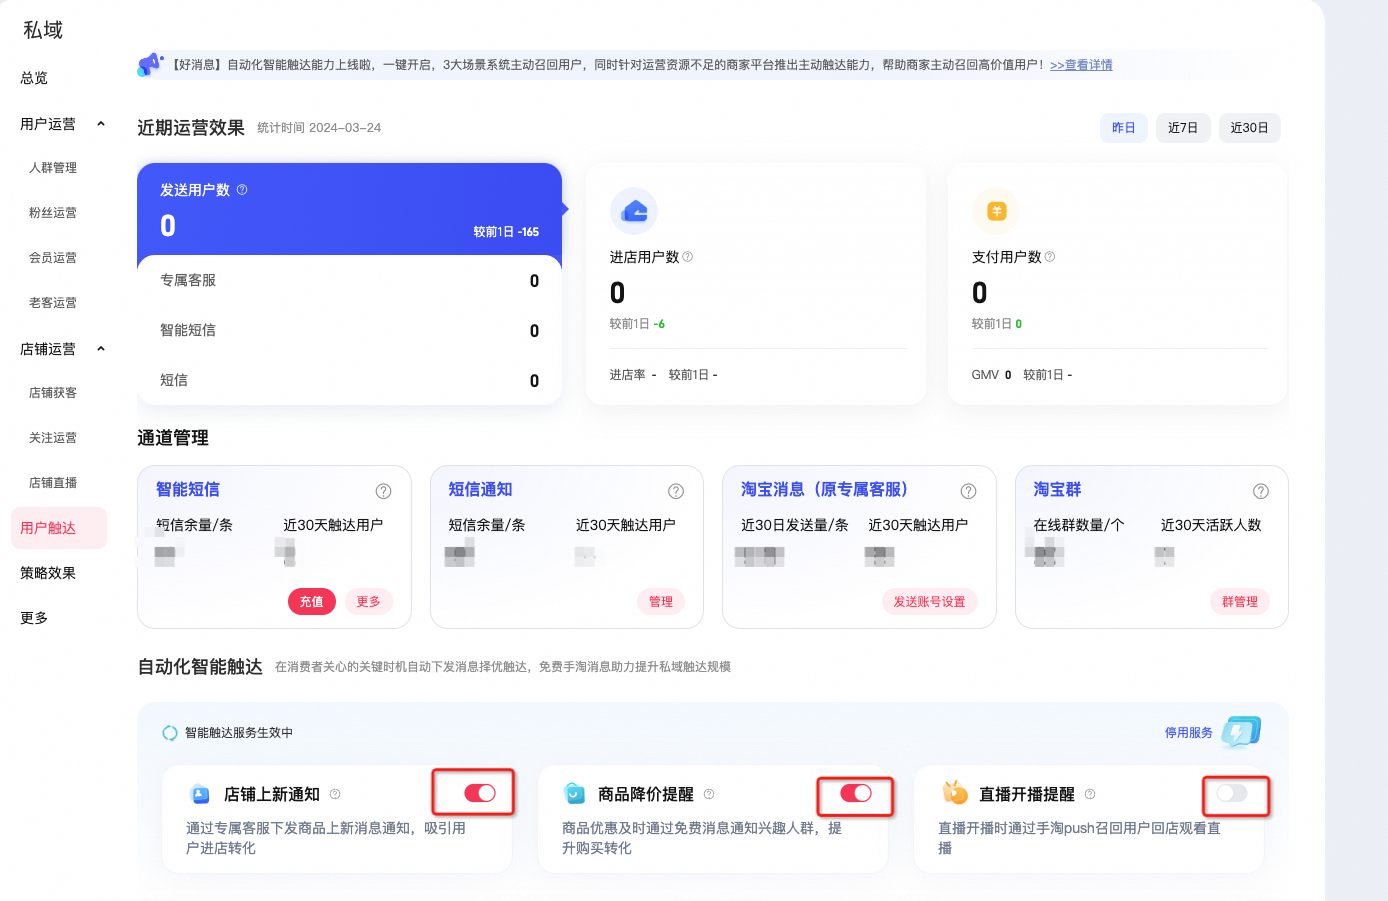The image size is (1388, 901).
Task: Open 老客运营 menu item
Action: [53, 303]
